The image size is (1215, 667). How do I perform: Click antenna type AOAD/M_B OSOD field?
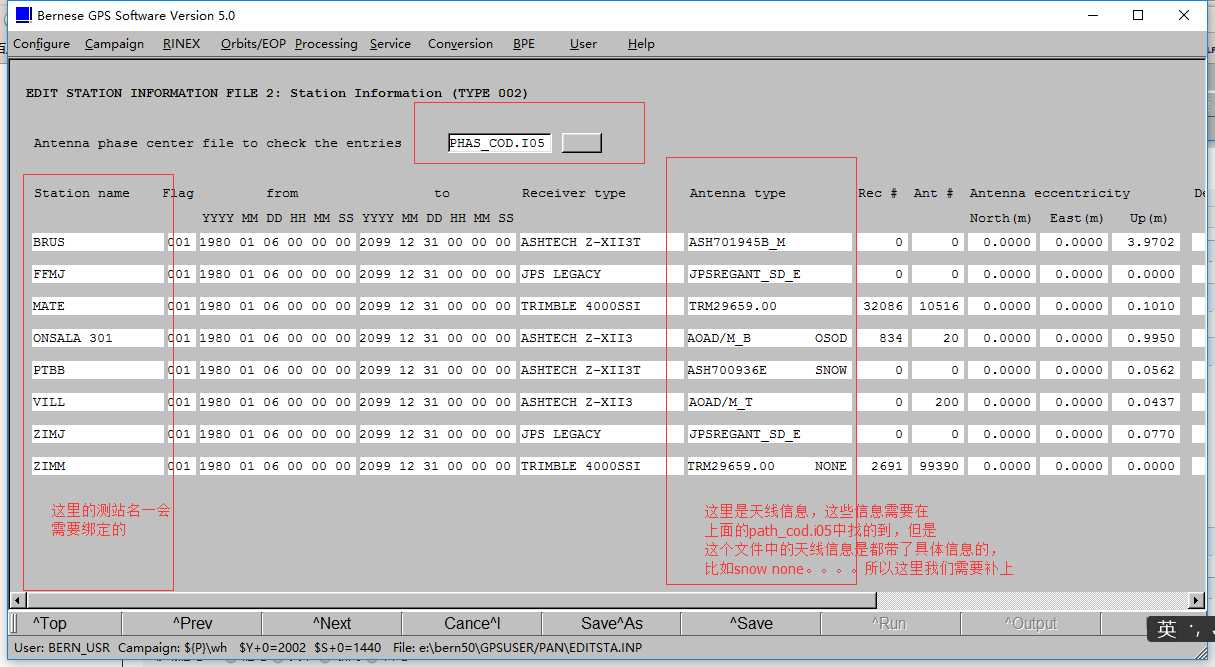tap(769, 338)
